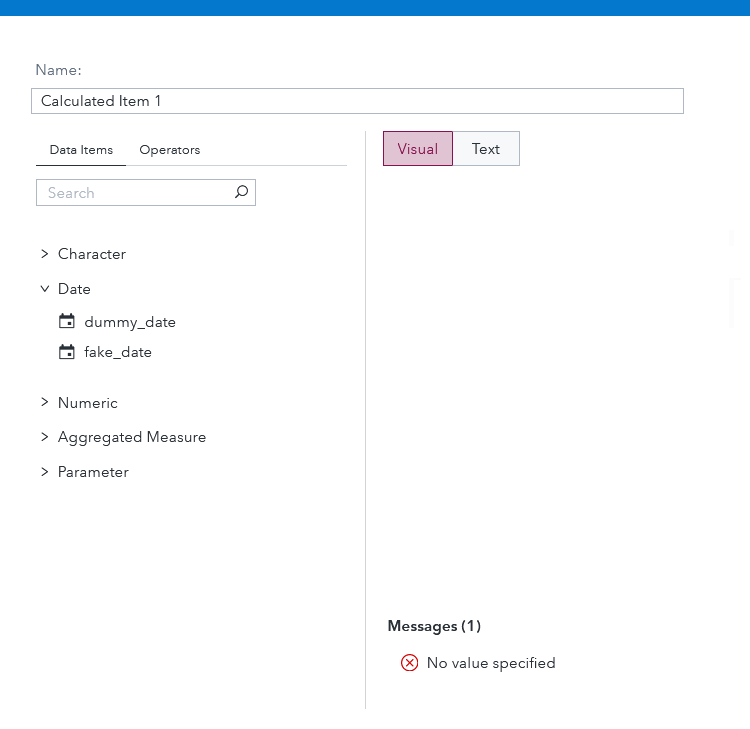
Task: Click the Messages (1) heading
Action: (434, 626)
